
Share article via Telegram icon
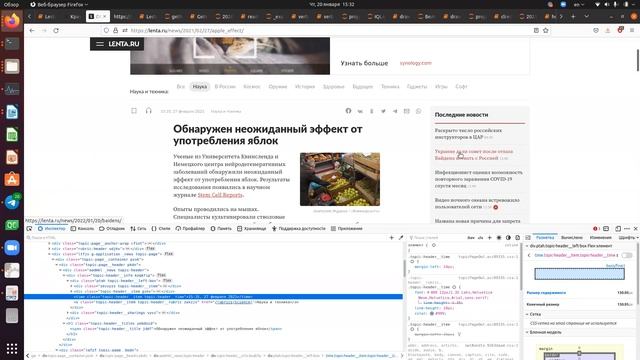point(395,111)
